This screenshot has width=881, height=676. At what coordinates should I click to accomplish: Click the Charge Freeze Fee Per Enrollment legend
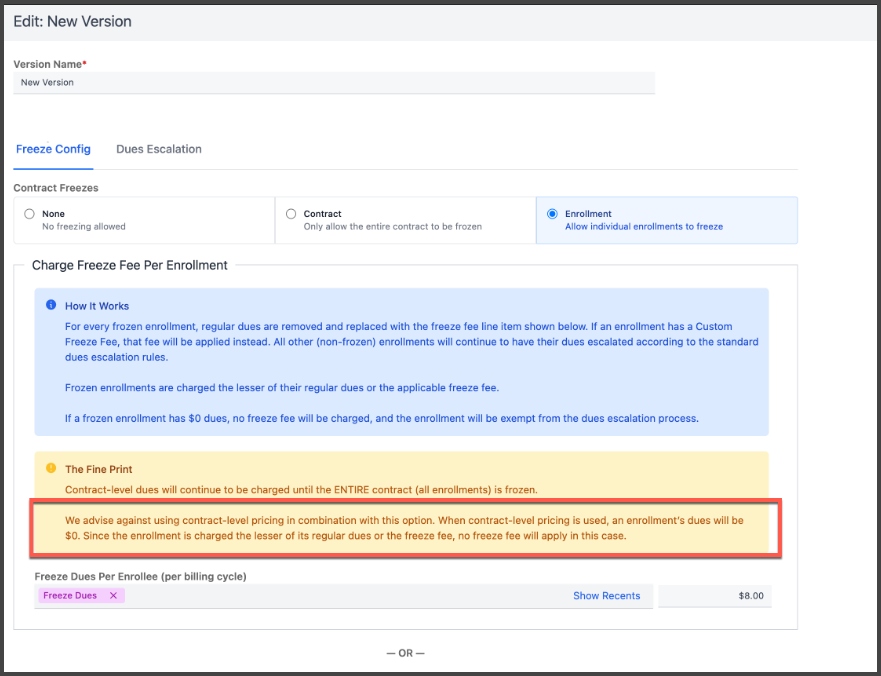coord(130,265)
